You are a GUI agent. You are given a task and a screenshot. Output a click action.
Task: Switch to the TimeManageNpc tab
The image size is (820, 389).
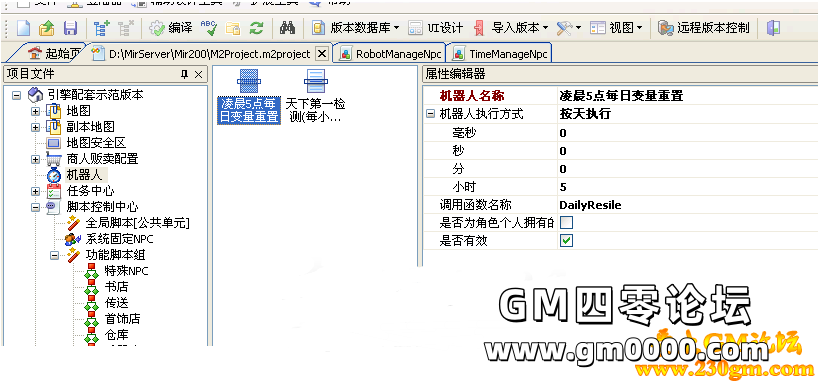click(499, 54)
